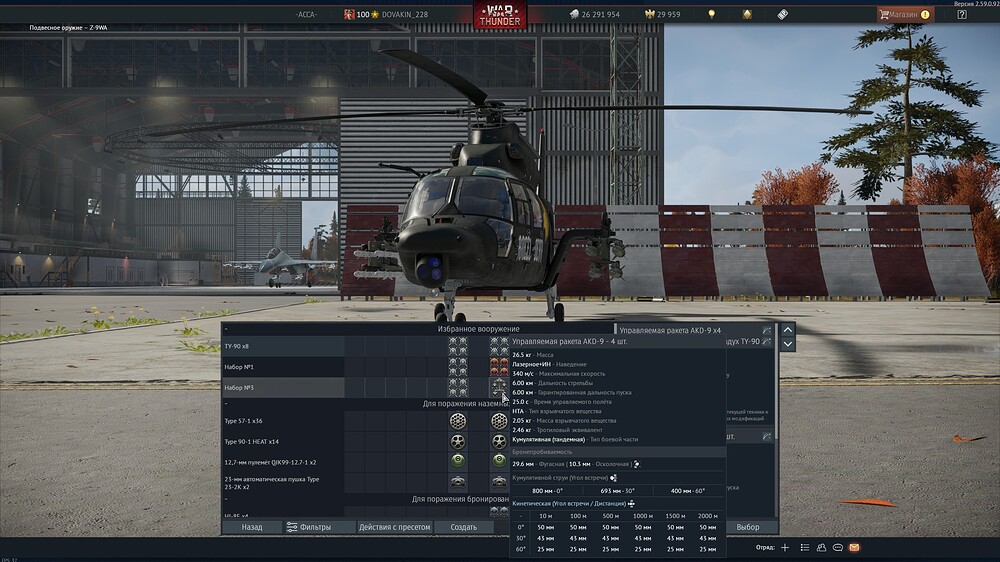The width and height of the screenshot is (1000, 562).
Task: Select the Type 57-1 x36 row
Action: (283, 421)
